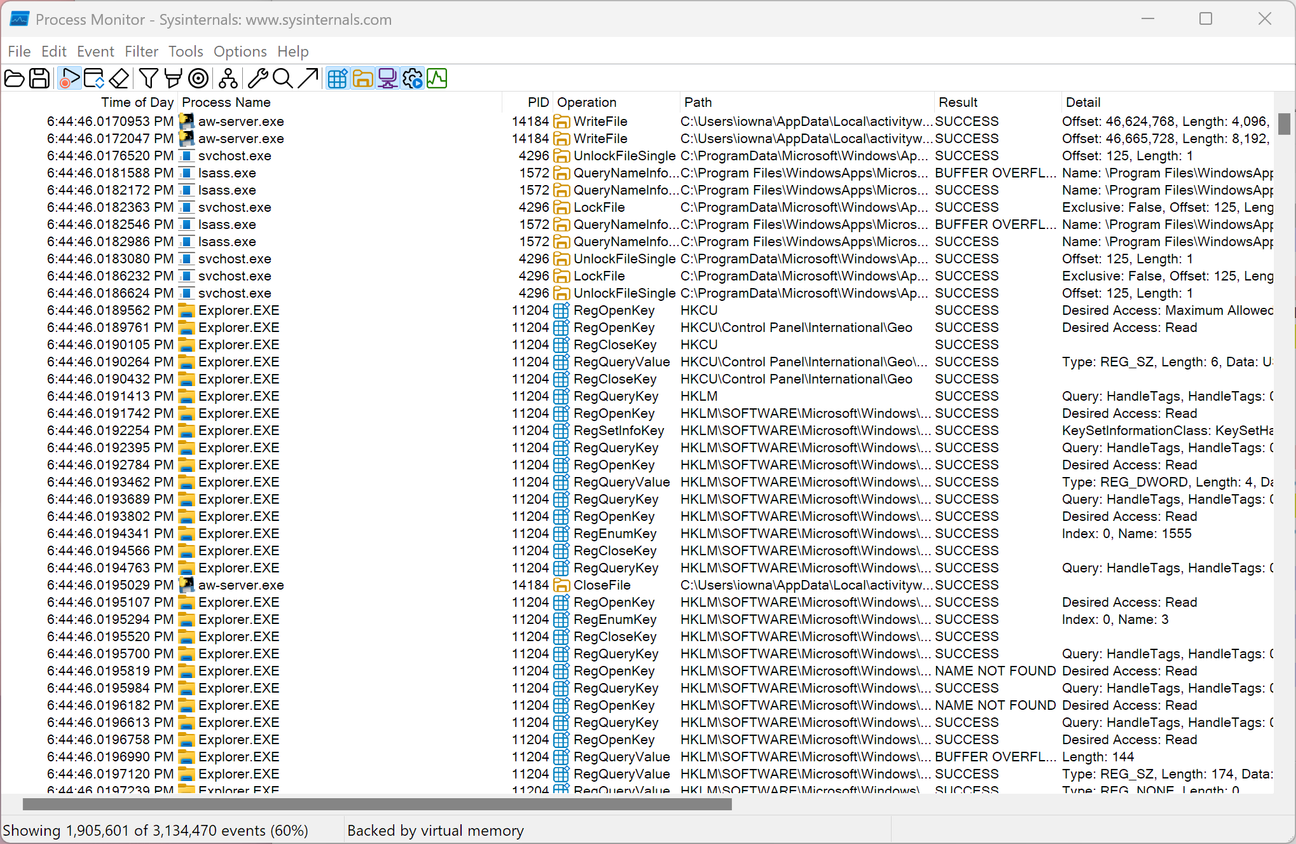This screenshot has height=844, width=1296.
Task: Toggle Show Registry Activity filter
Action: [338, 78]
